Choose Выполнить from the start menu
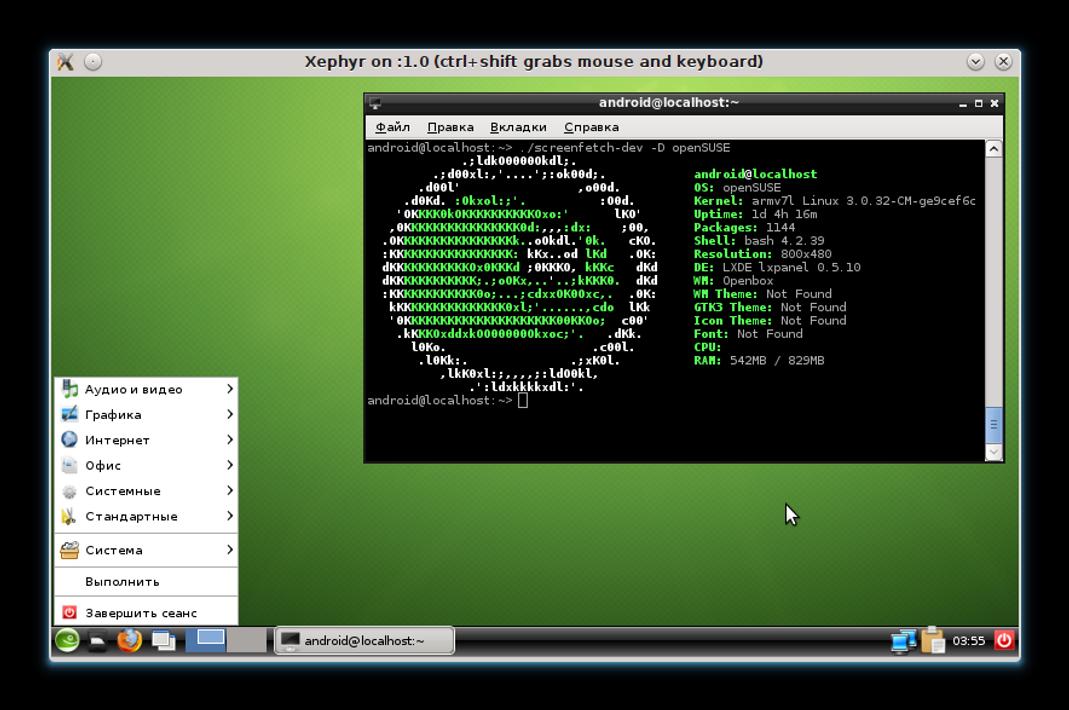The width and height of the screenshot is (1069, 710). click(x=147, y=582)
